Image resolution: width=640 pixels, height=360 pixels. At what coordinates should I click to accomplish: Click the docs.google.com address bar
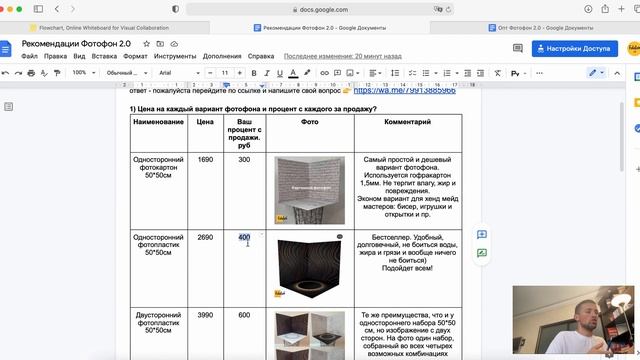pyautogui.click(x=320, y=9)
